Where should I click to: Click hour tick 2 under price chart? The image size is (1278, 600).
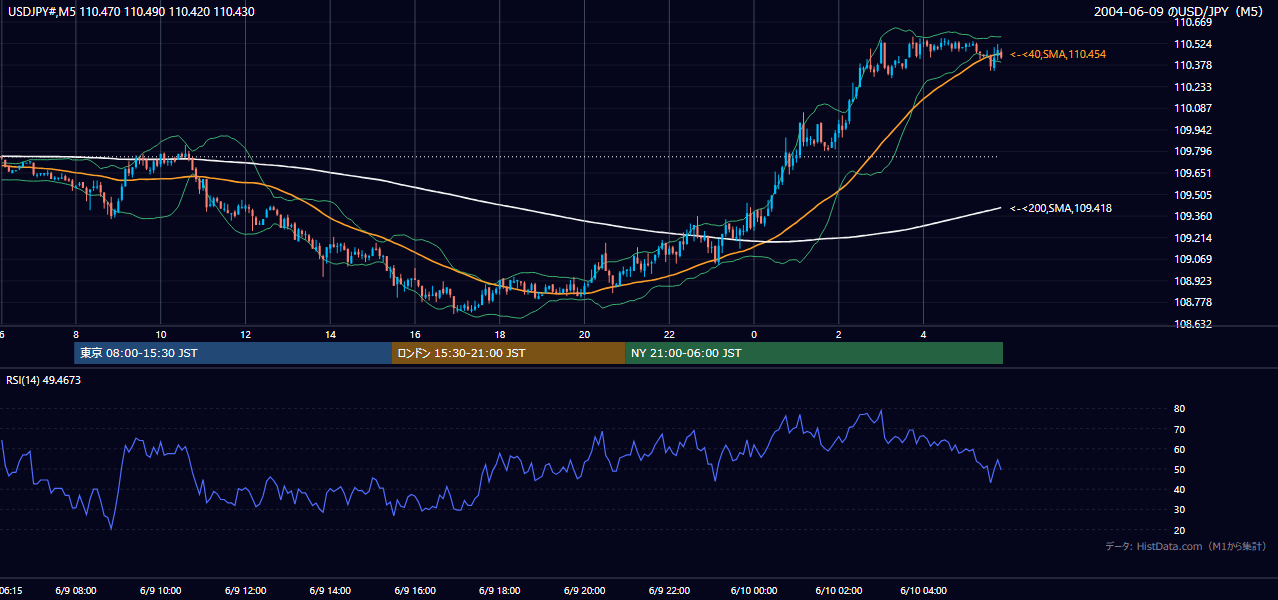[x=839, y=334]
